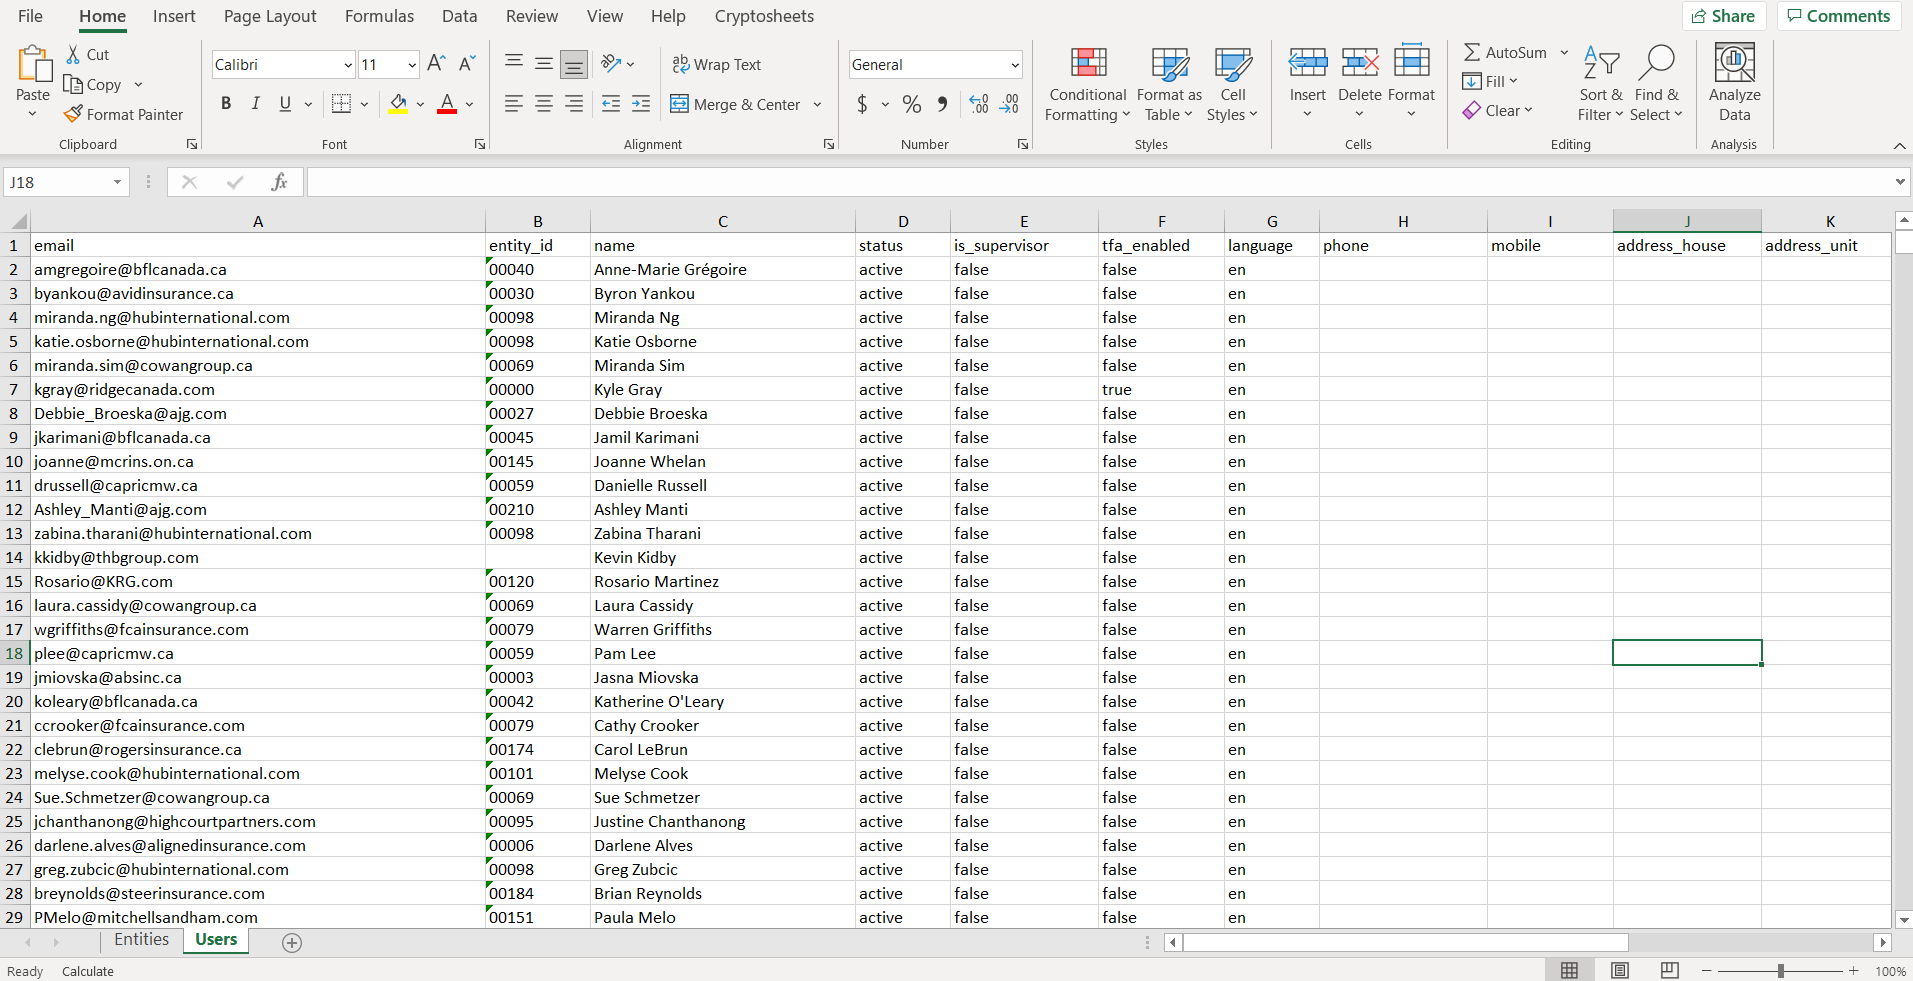The width and height of the screenshot is (1913, 981).
Task: Switch to the Entities sheet tab
Action: tap(141, 940)
